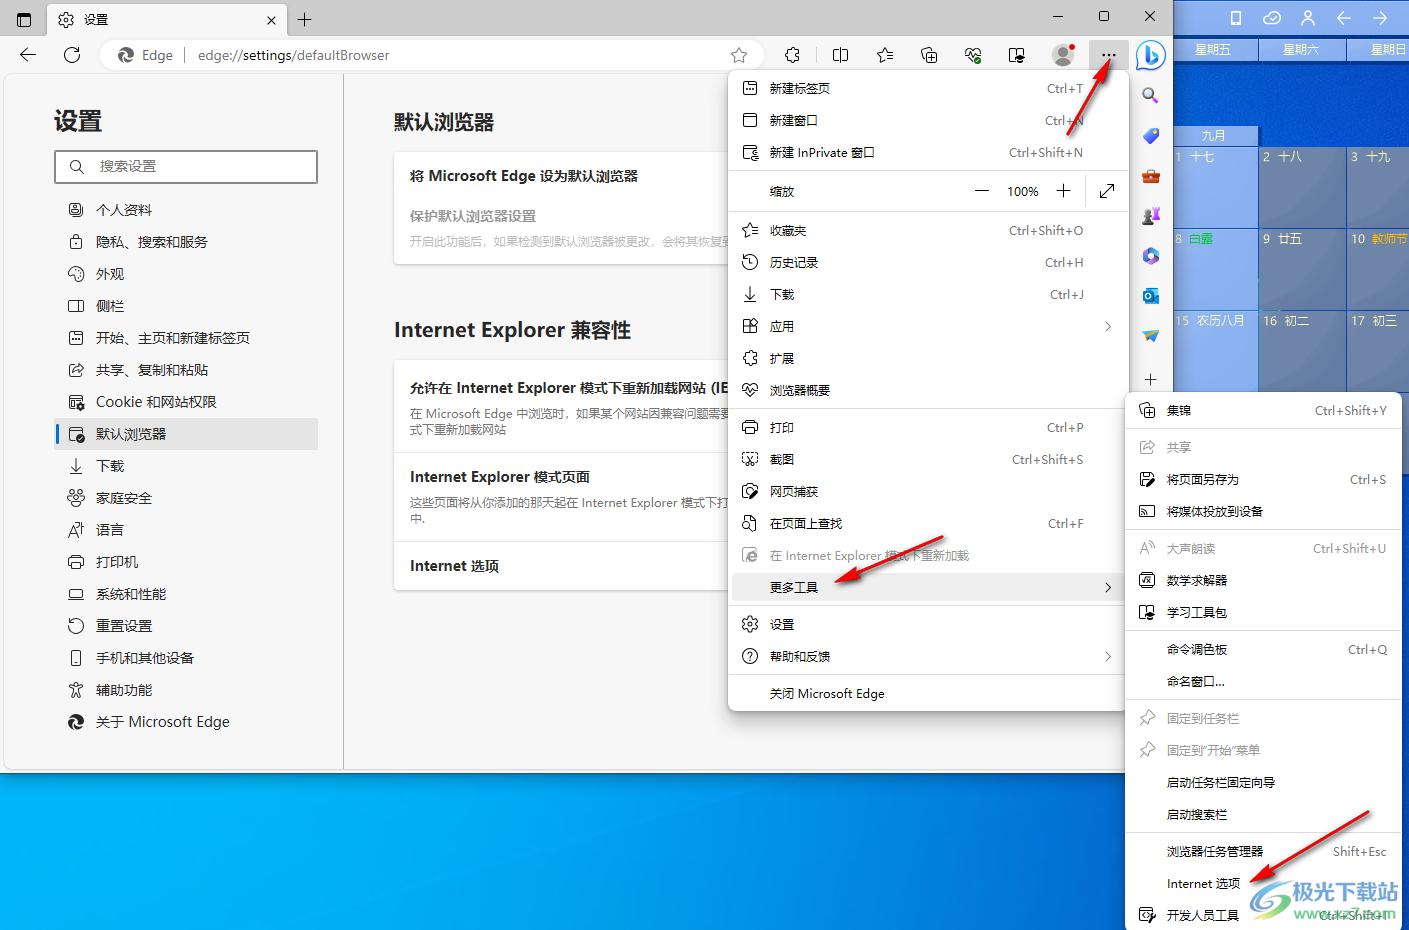The width and height of the screenshot is (1409, 930).
Task: Open Settings (设置) from the menu
Action: (x=929, y=624)
